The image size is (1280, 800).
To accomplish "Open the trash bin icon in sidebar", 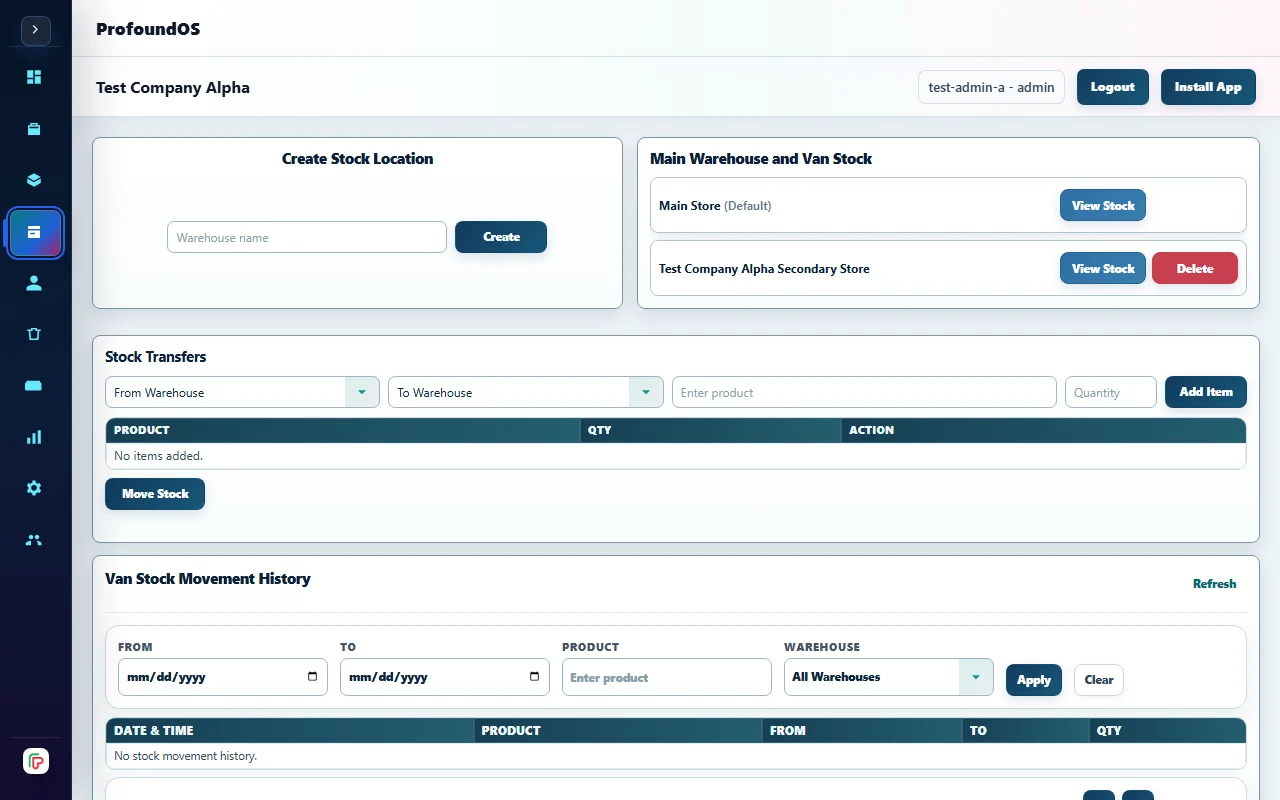I will 34,334.
